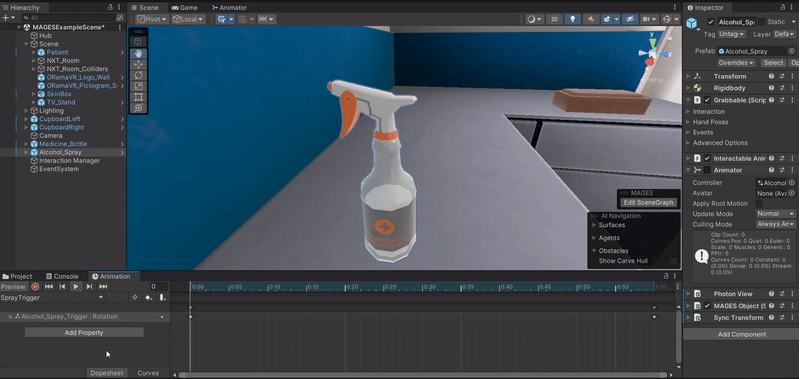This screenshot has height=379, width=800.
Task: Select the Rotate tool in Scene overlay
Action: pyautogui.click(x=138, y=75)
